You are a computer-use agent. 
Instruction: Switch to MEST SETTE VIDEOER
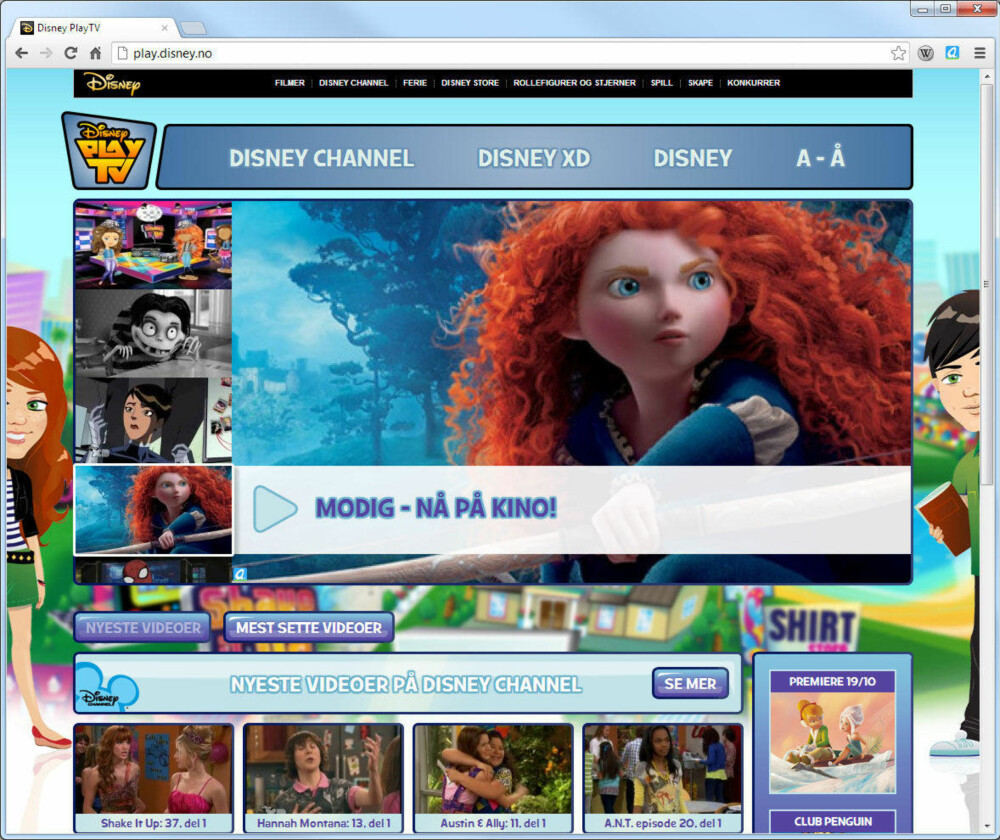point(309,628)
